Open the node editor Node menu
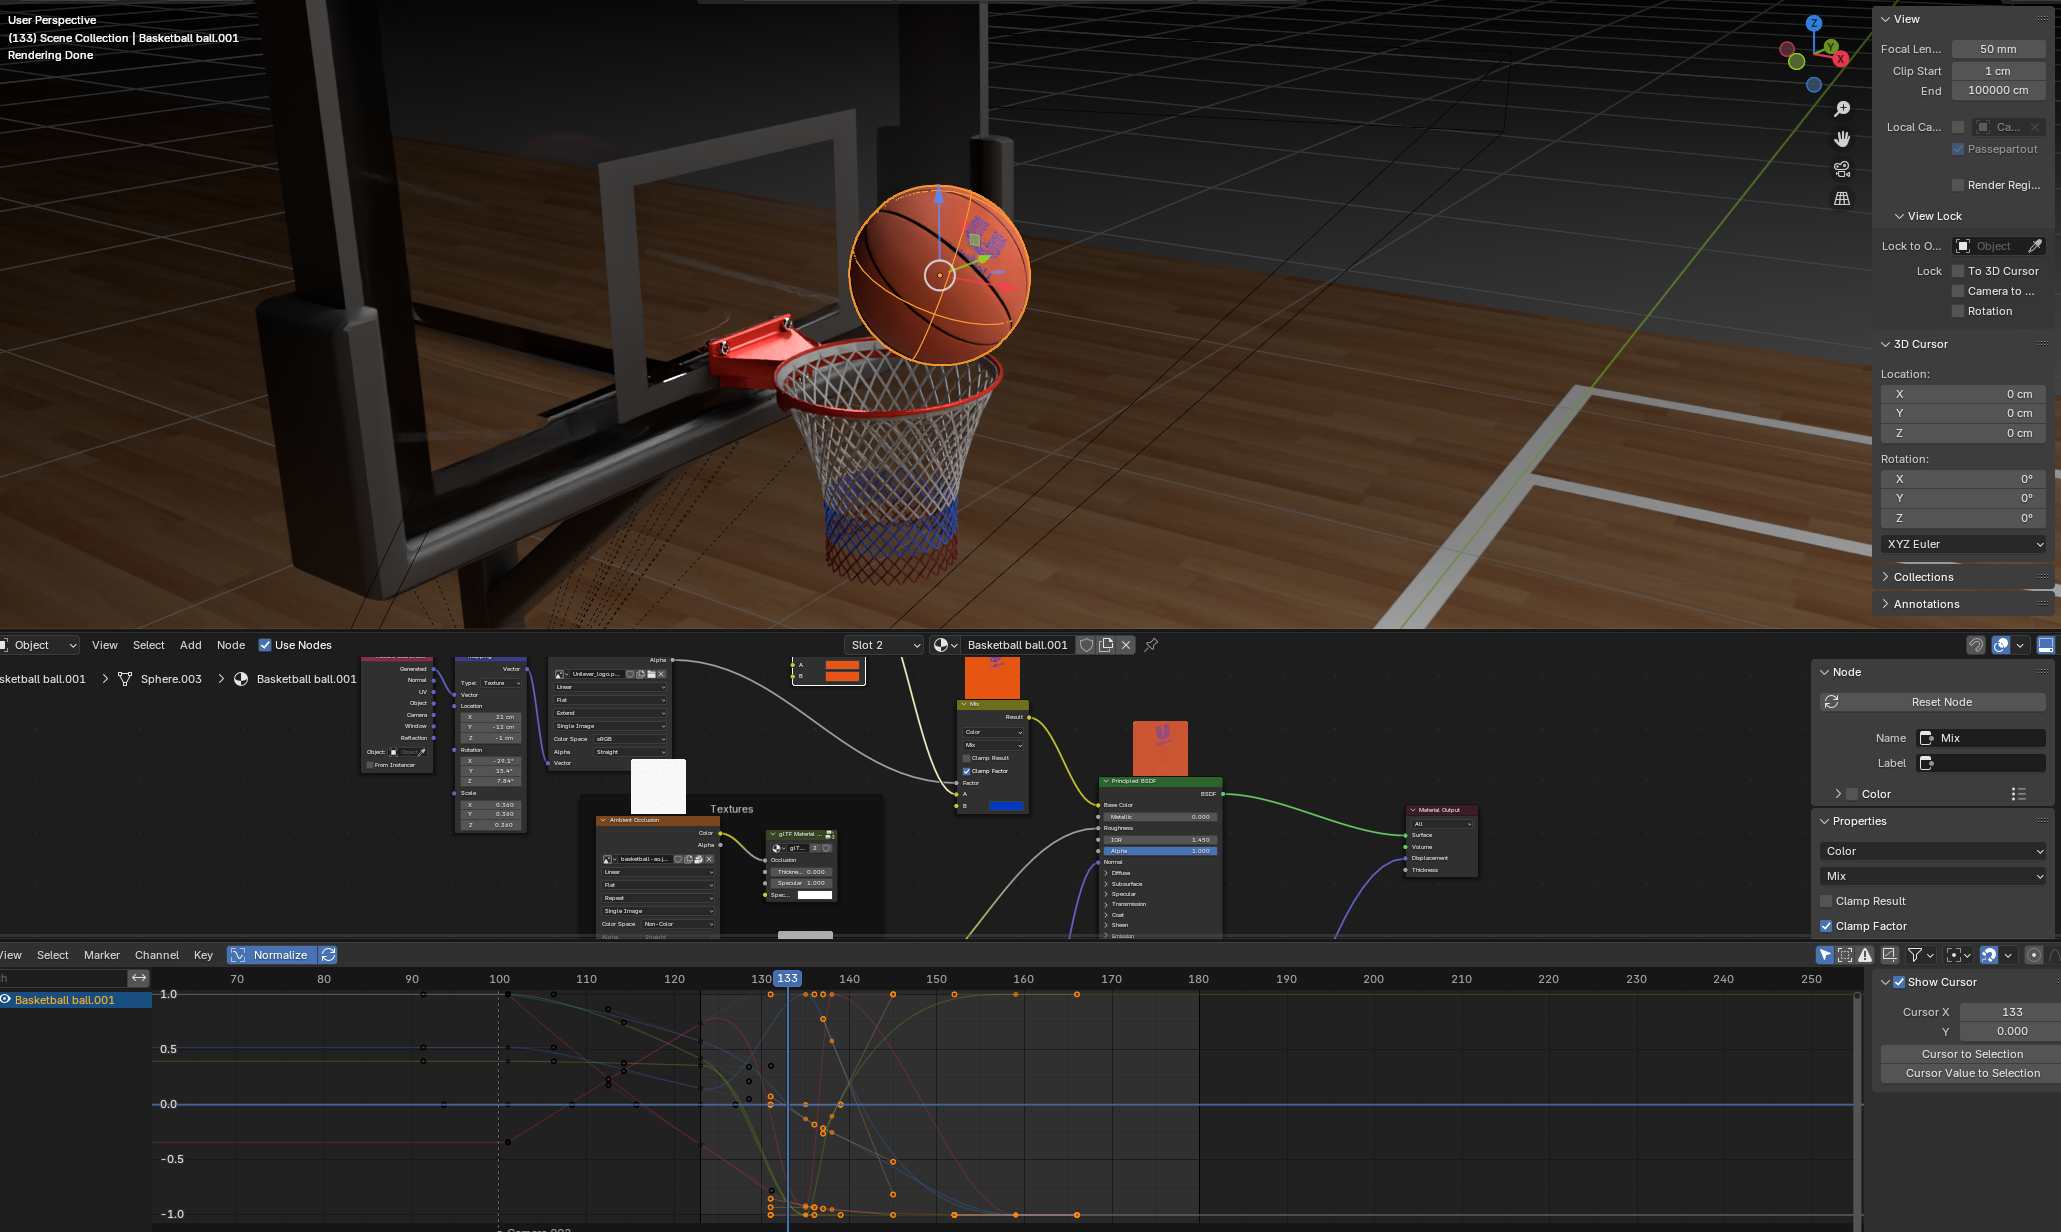 [231, 645]
